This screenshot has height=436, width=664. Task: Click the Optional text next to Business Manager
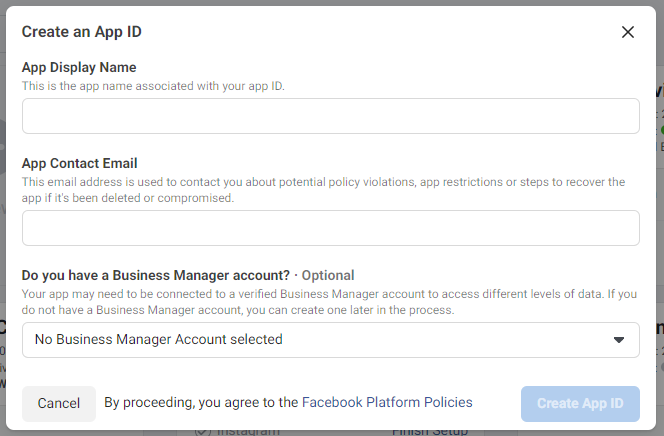point(329,275)
